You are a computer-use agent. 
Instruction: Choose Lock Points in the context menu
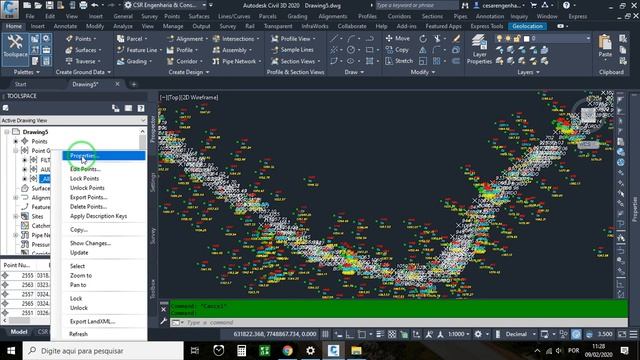[84, 178]
